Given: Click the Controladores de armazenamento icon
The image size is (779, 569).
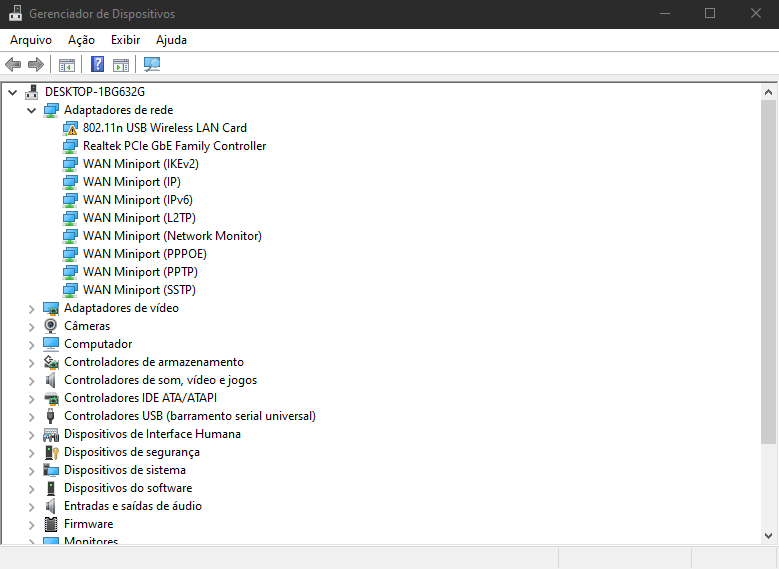Looking at the screenshot, I should pos(51,362).
